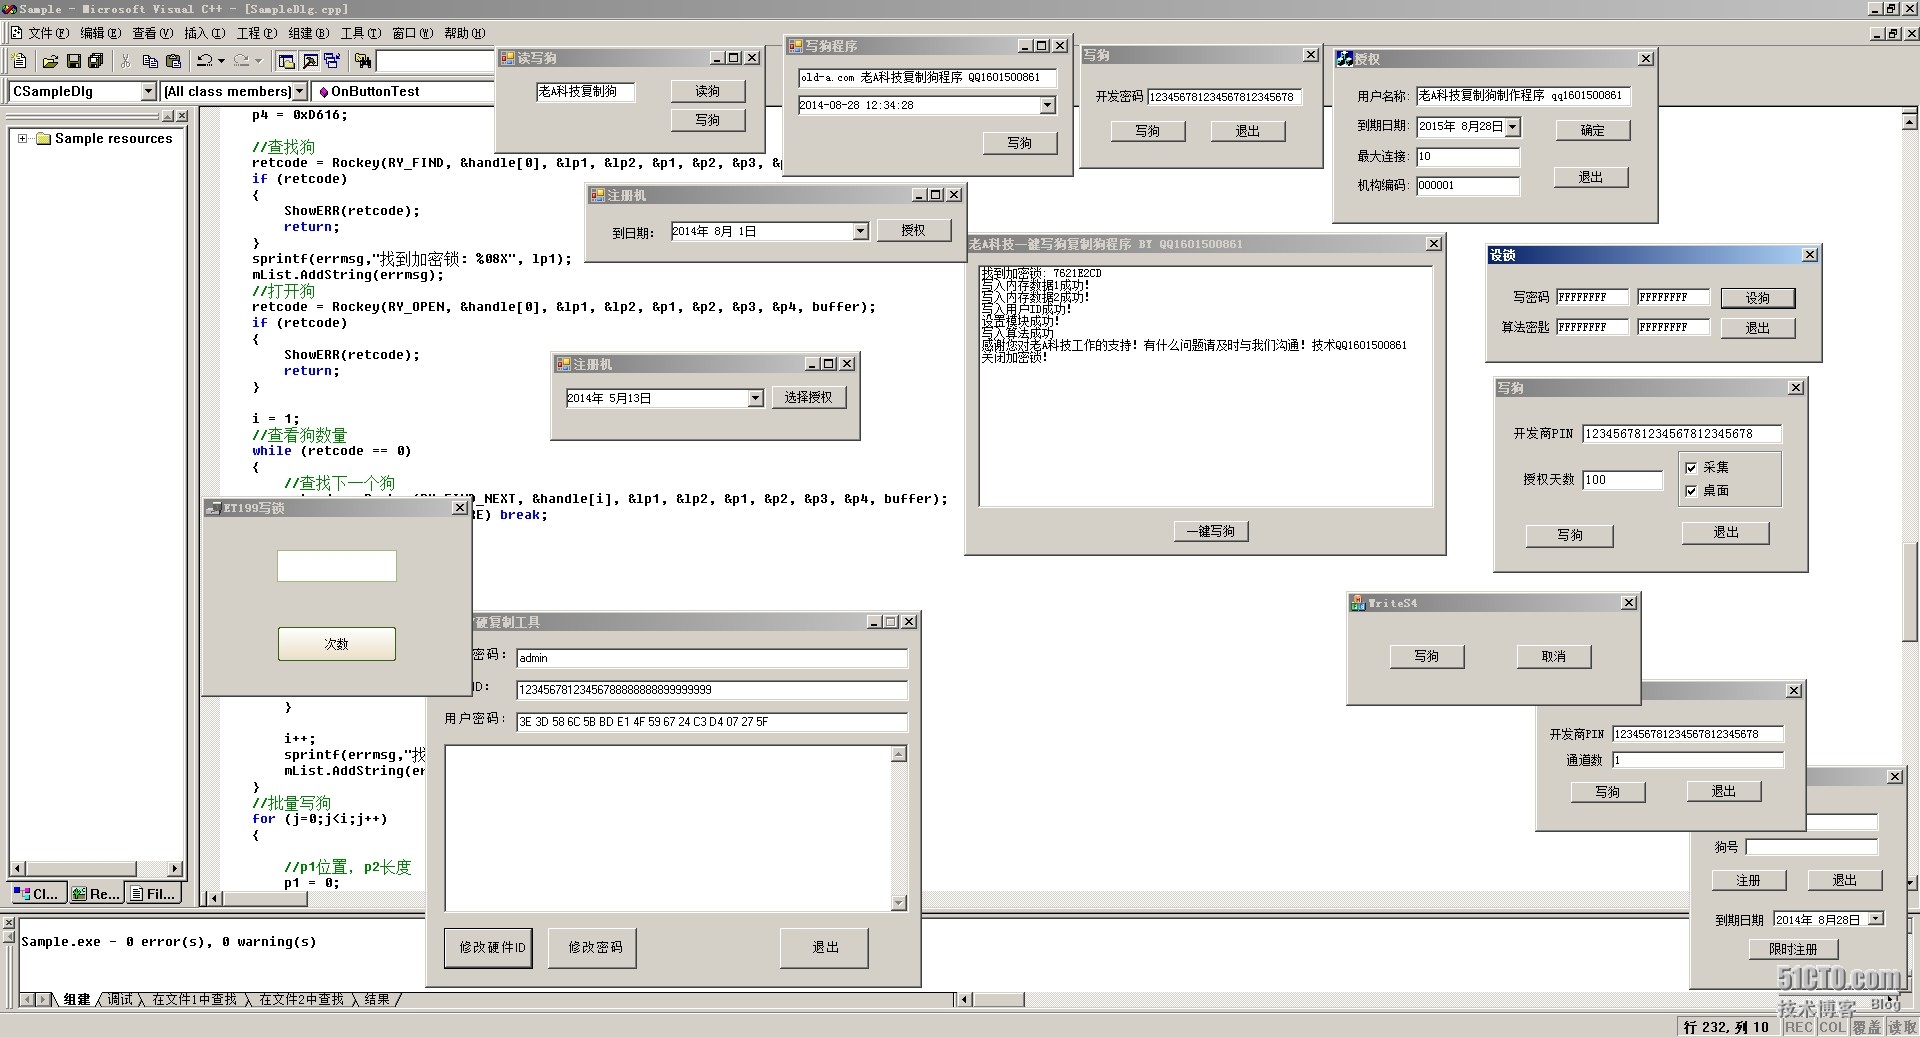Toggle the Workspace pane icon
This screenshot has width=1920, height=1037.
tap(286, 61)
